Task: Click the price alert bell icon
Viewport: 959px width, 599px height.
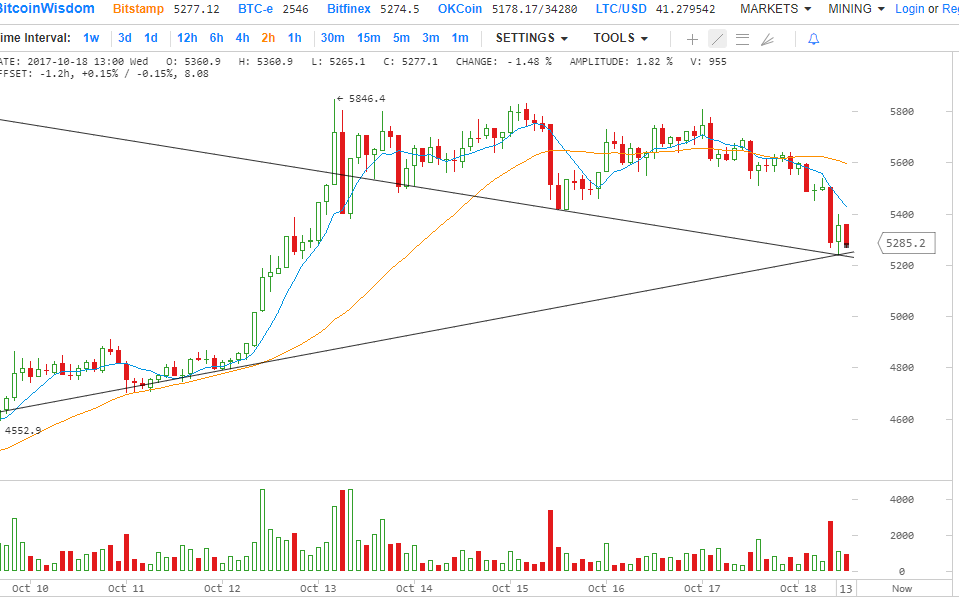Action: pos(813,39)
